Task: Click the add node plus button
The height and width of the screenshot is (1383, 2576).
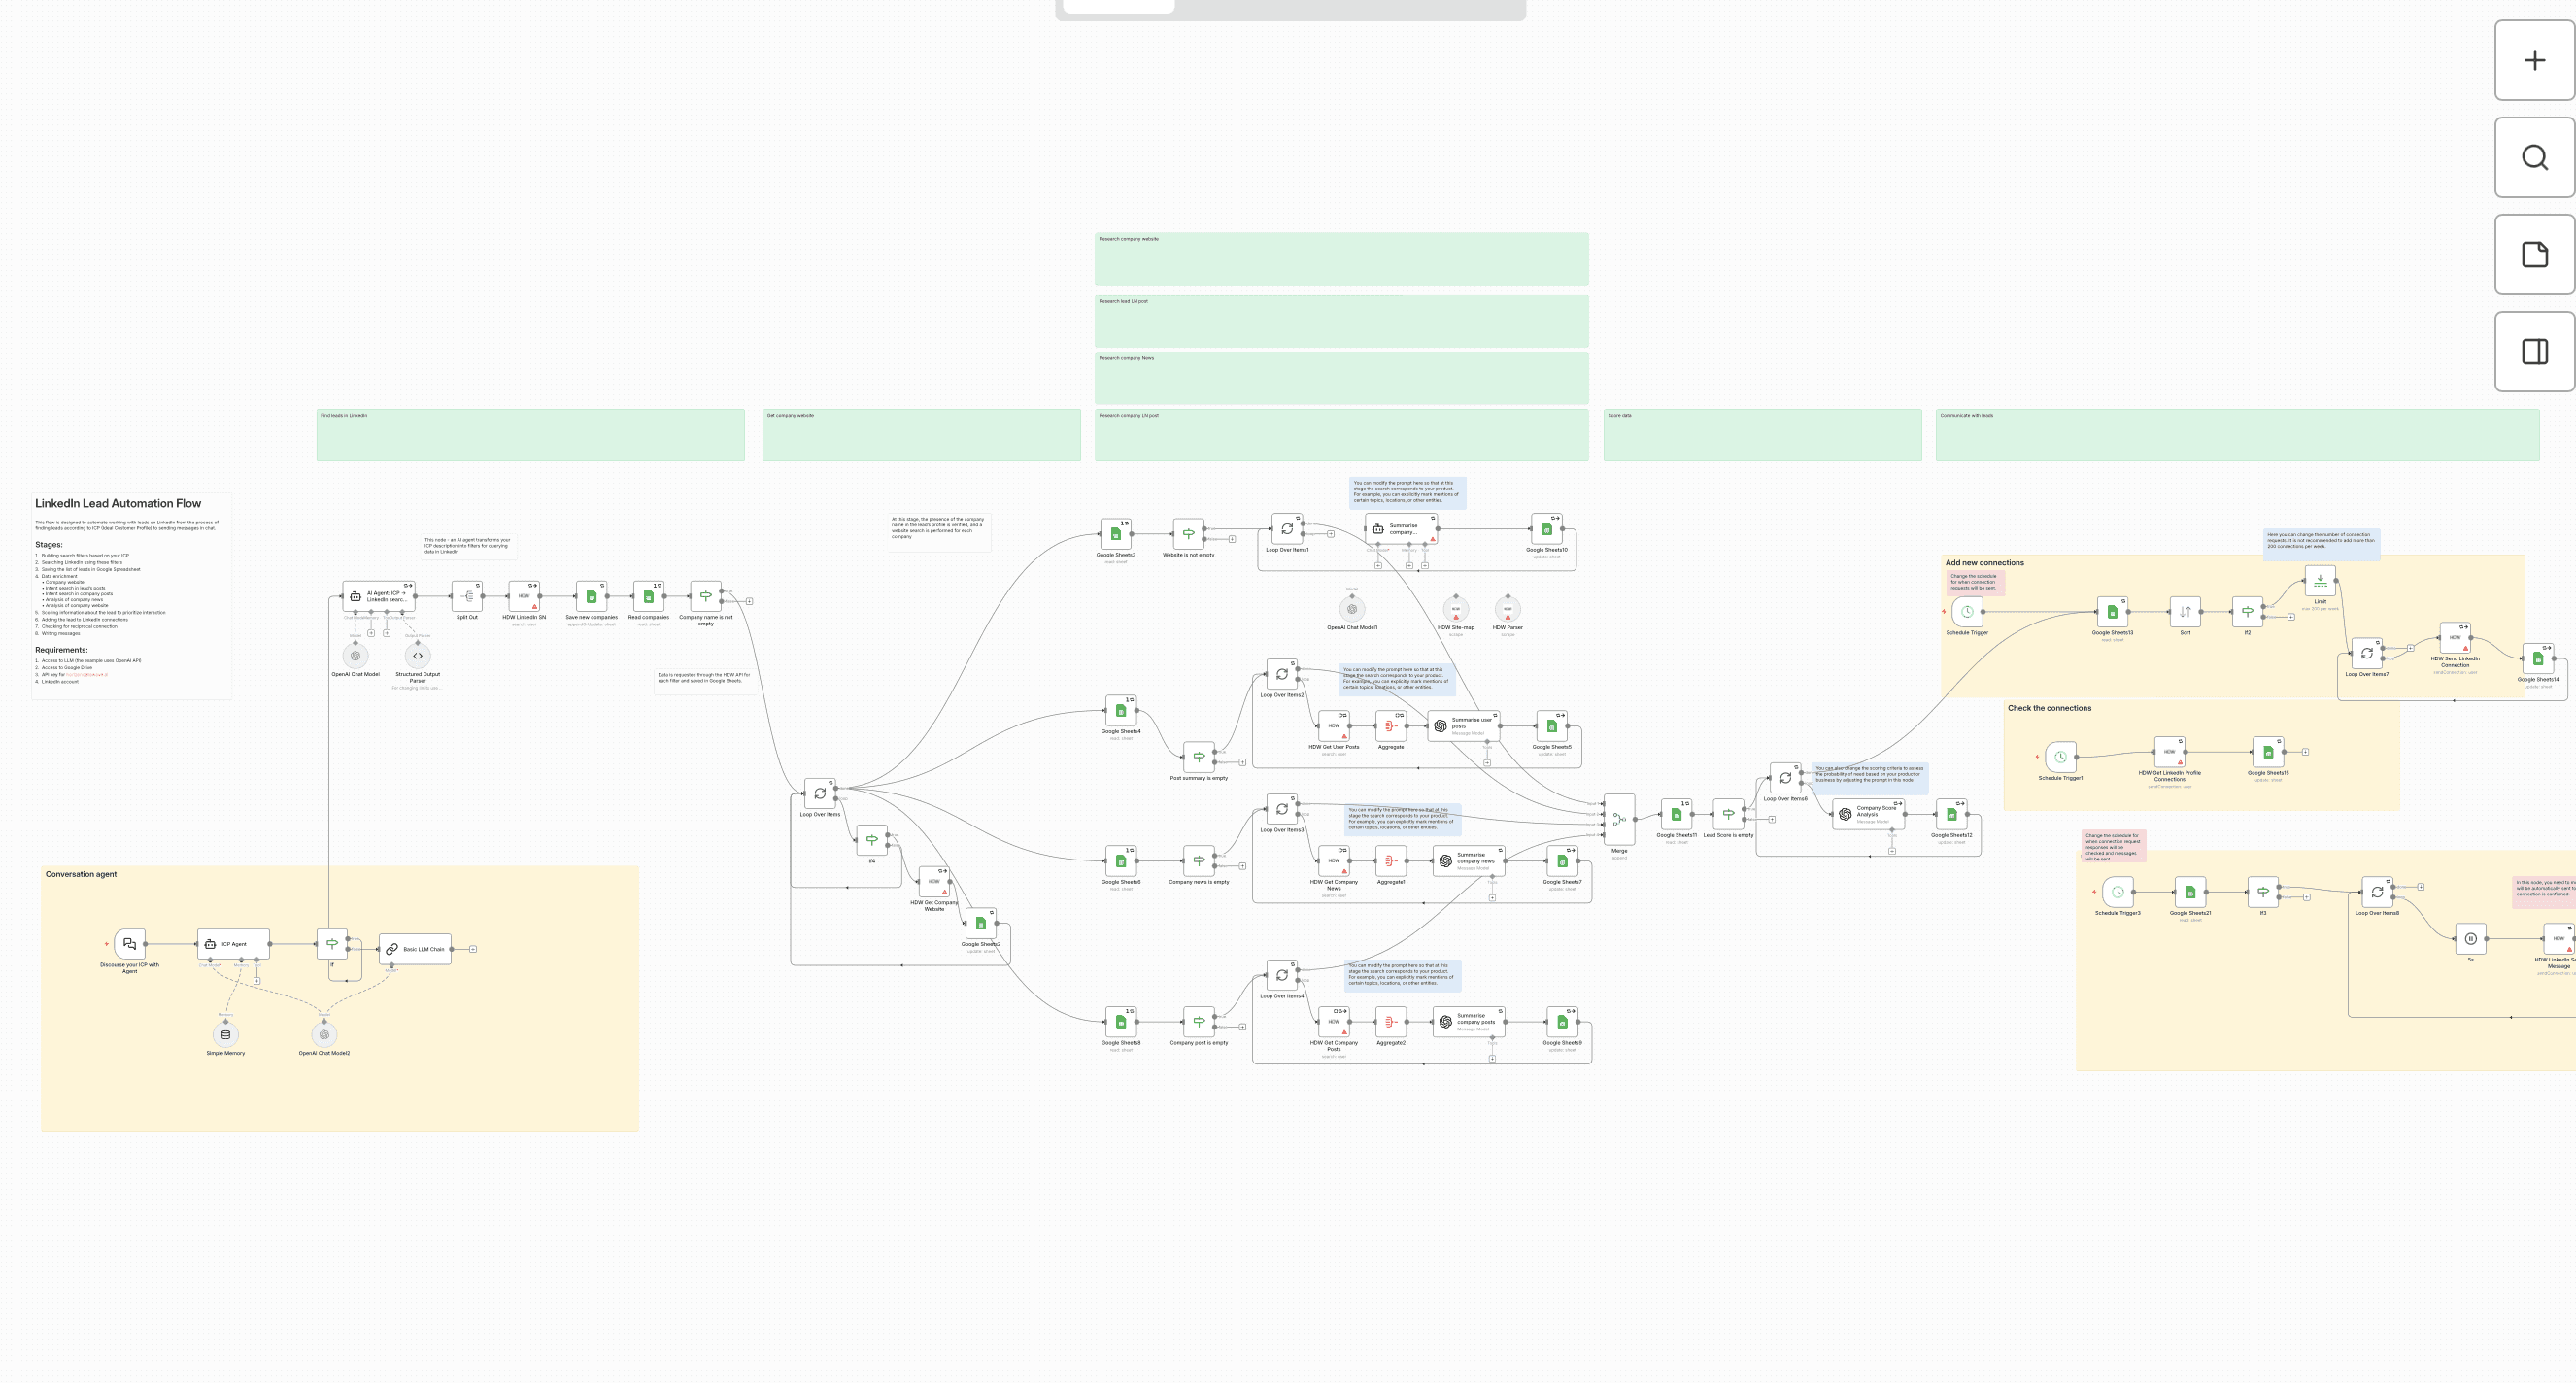Action: pos(2533,61)
